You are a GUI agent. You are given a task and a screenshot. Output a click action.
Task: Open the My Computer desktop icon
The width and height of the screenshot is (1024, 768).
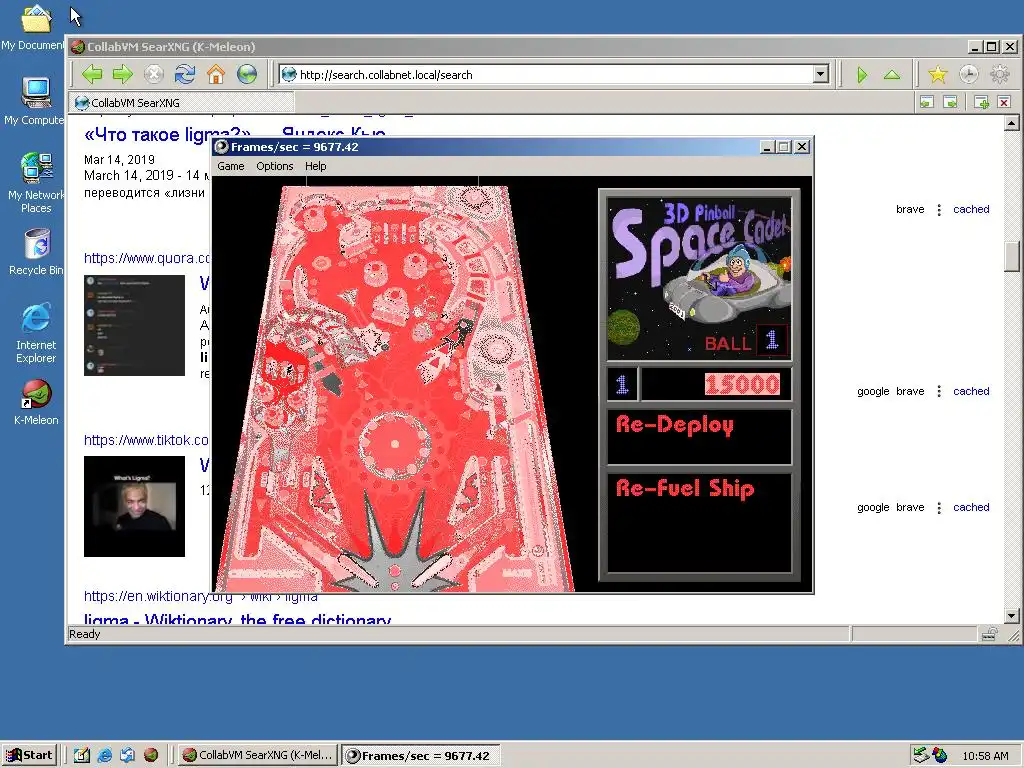point(35,101)
